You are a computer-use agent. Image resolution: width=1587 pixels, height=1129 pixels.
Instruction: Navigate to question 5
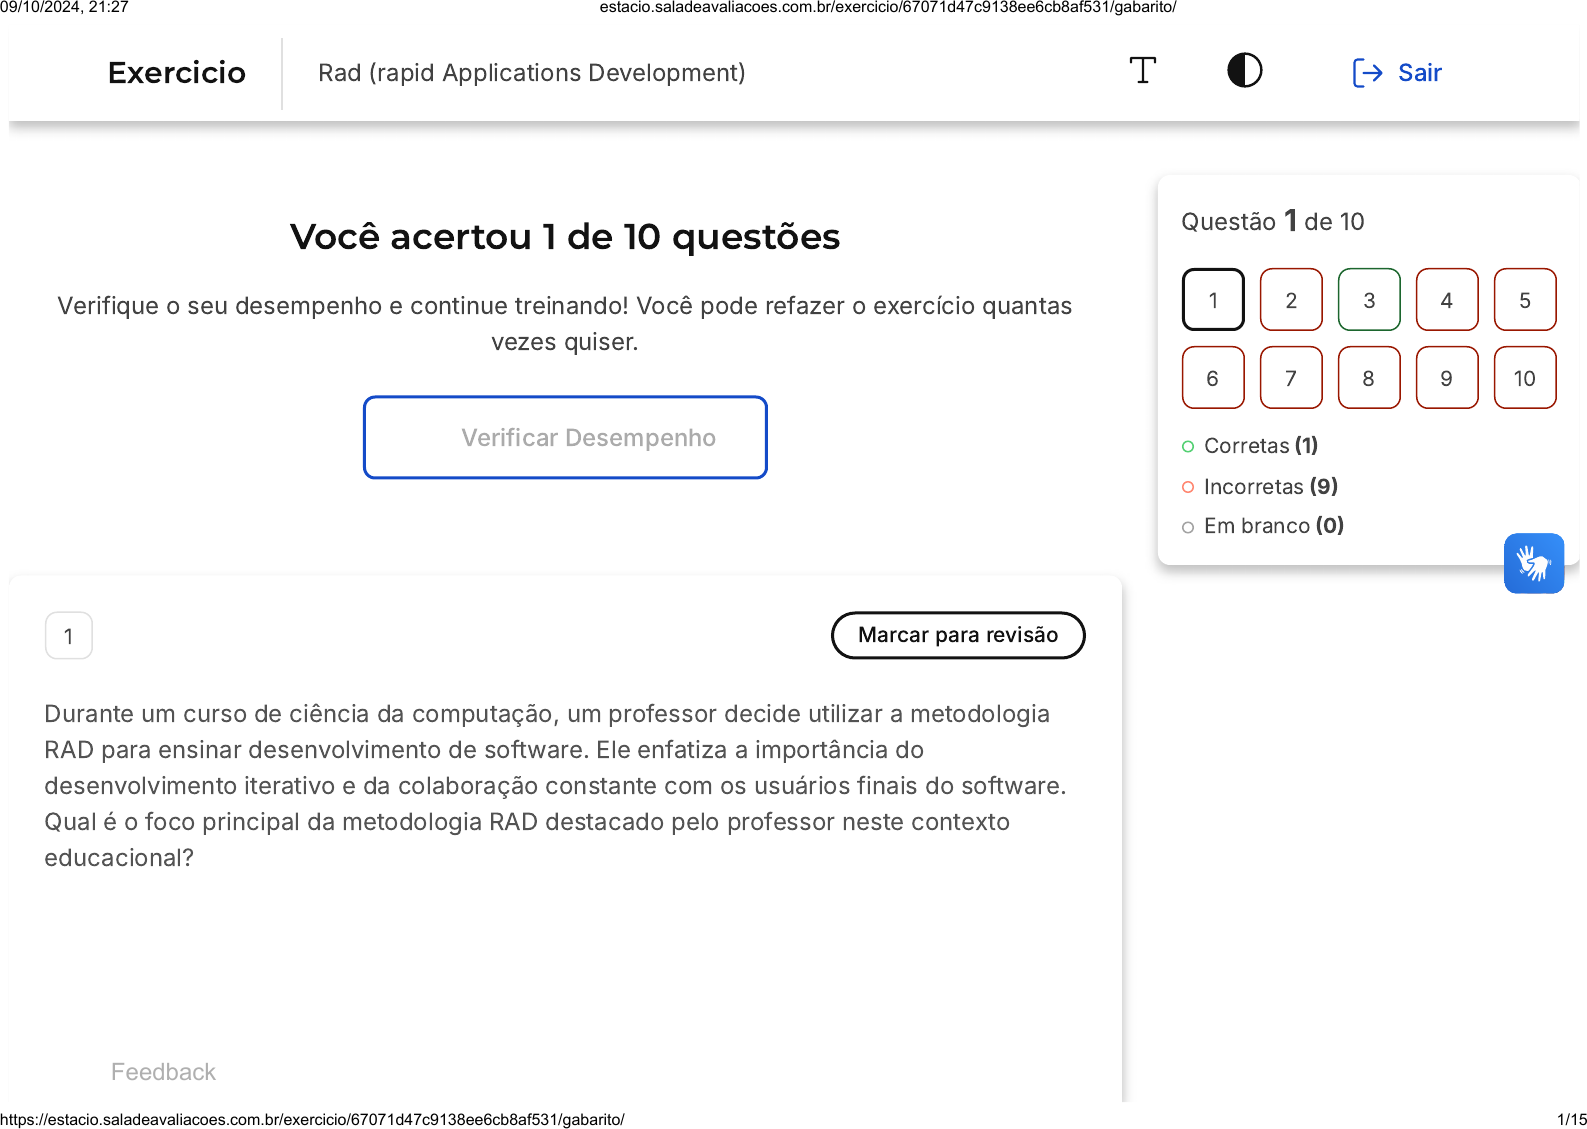coord(1525,300)
